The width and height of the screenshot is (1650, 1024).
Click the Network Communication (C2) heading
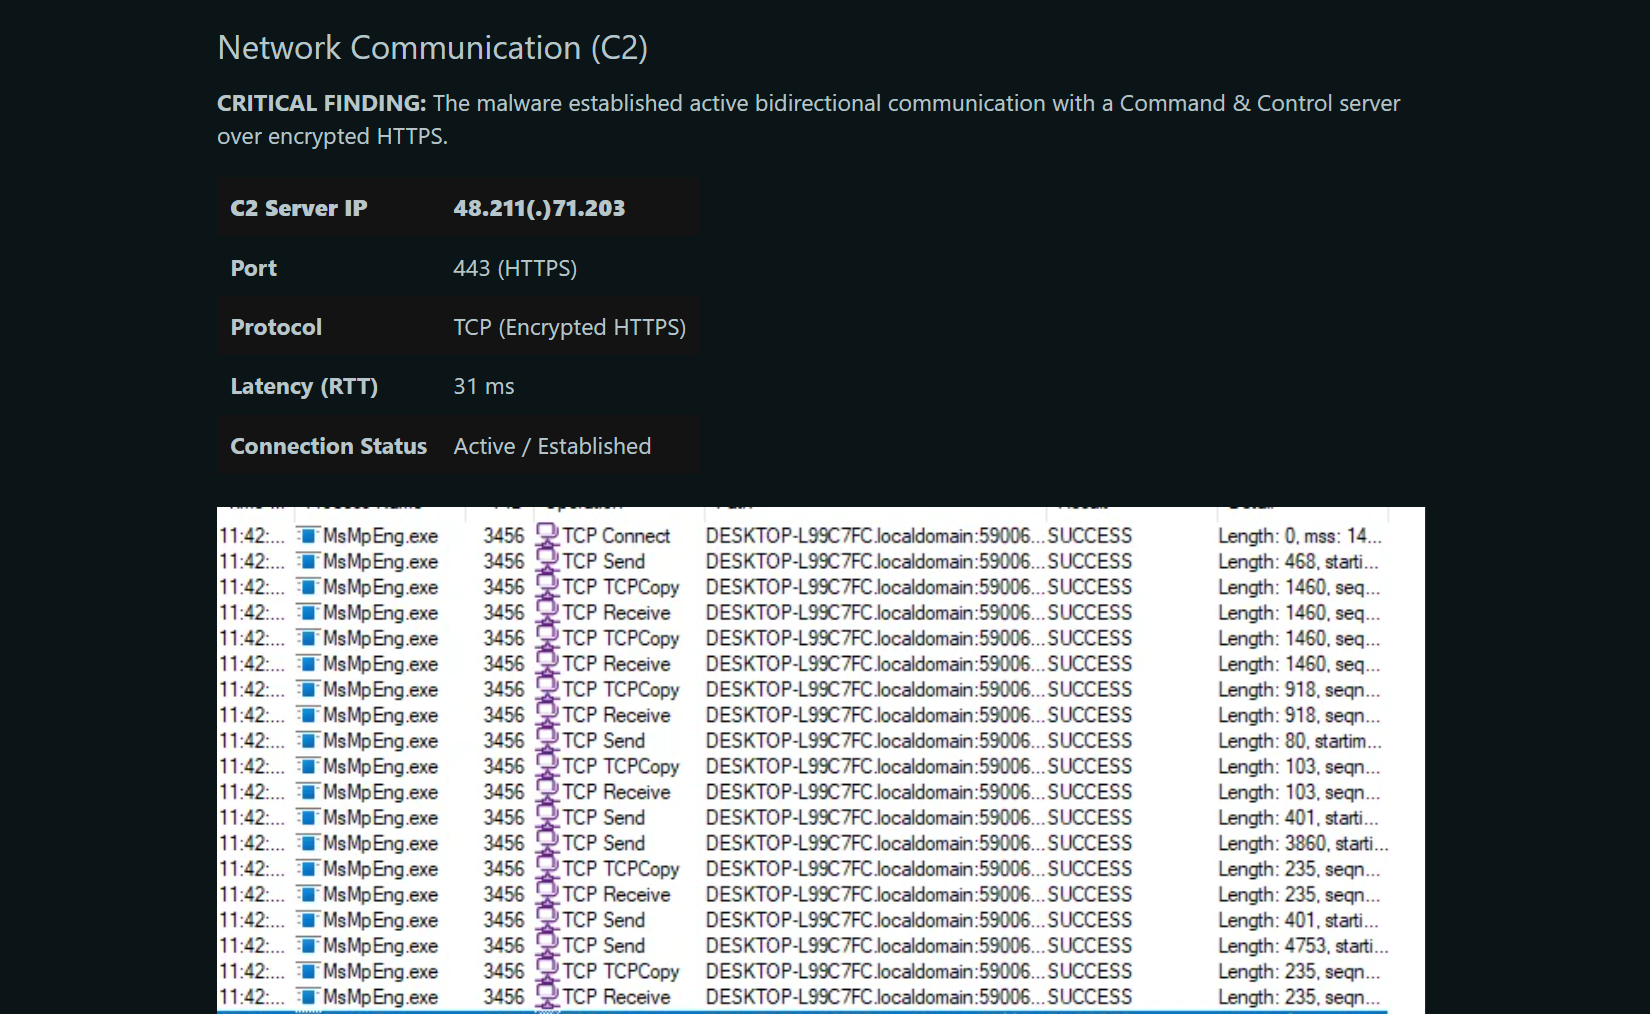432,48
